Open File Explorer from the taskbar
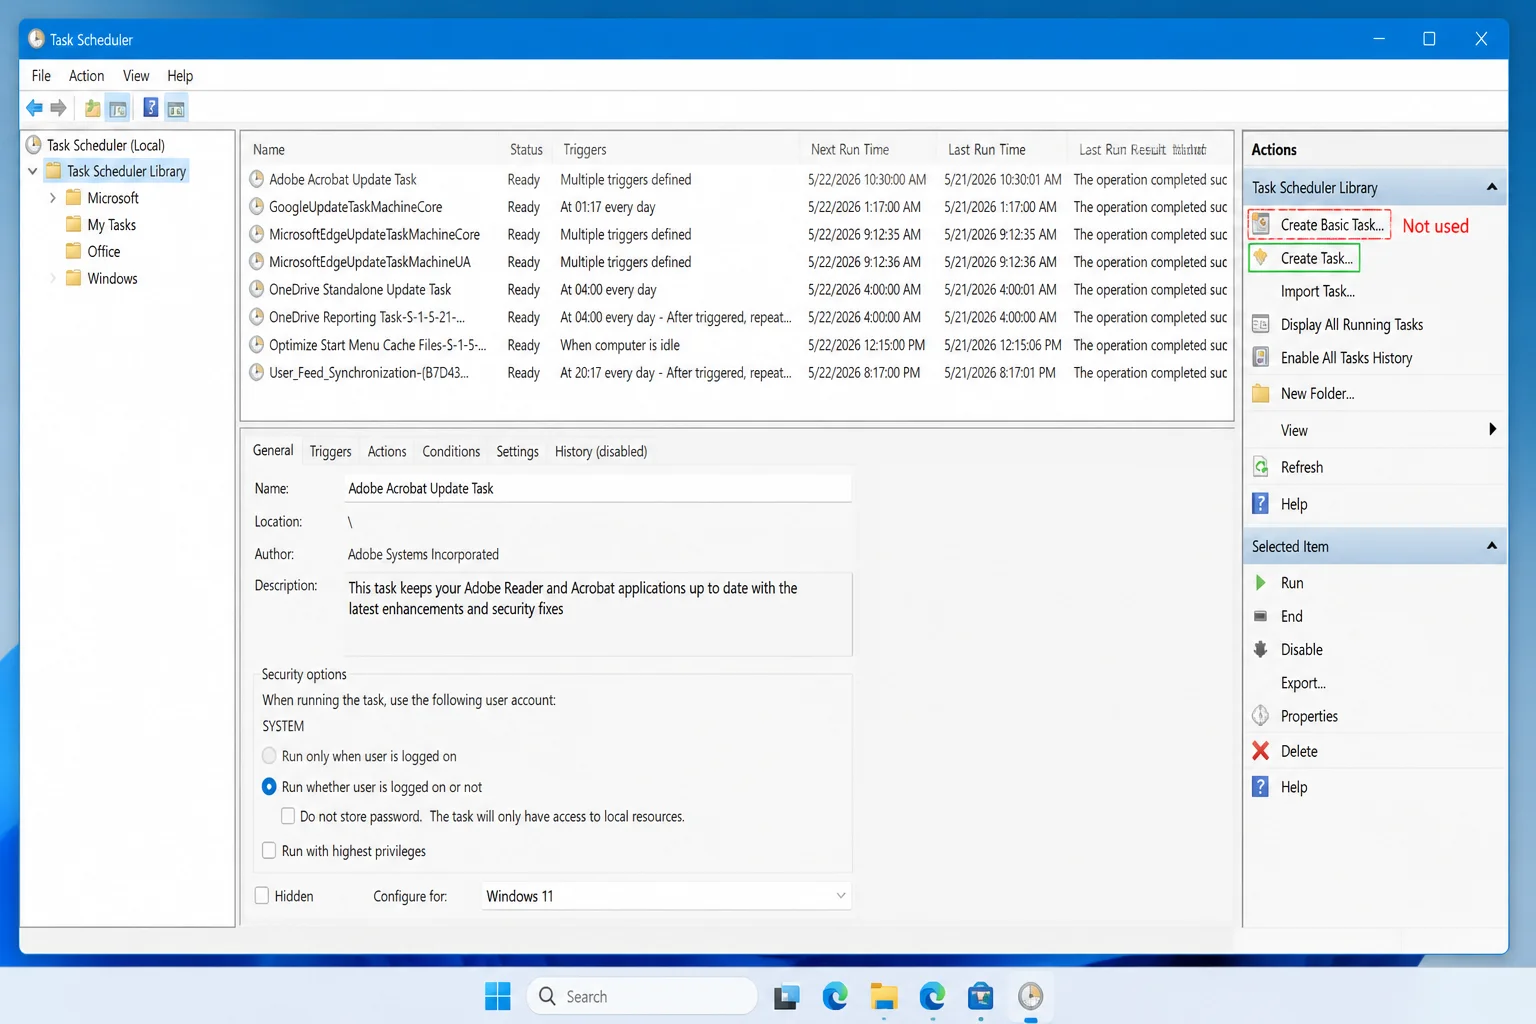Screen dimensions: 1536x1024 point(883,996)
